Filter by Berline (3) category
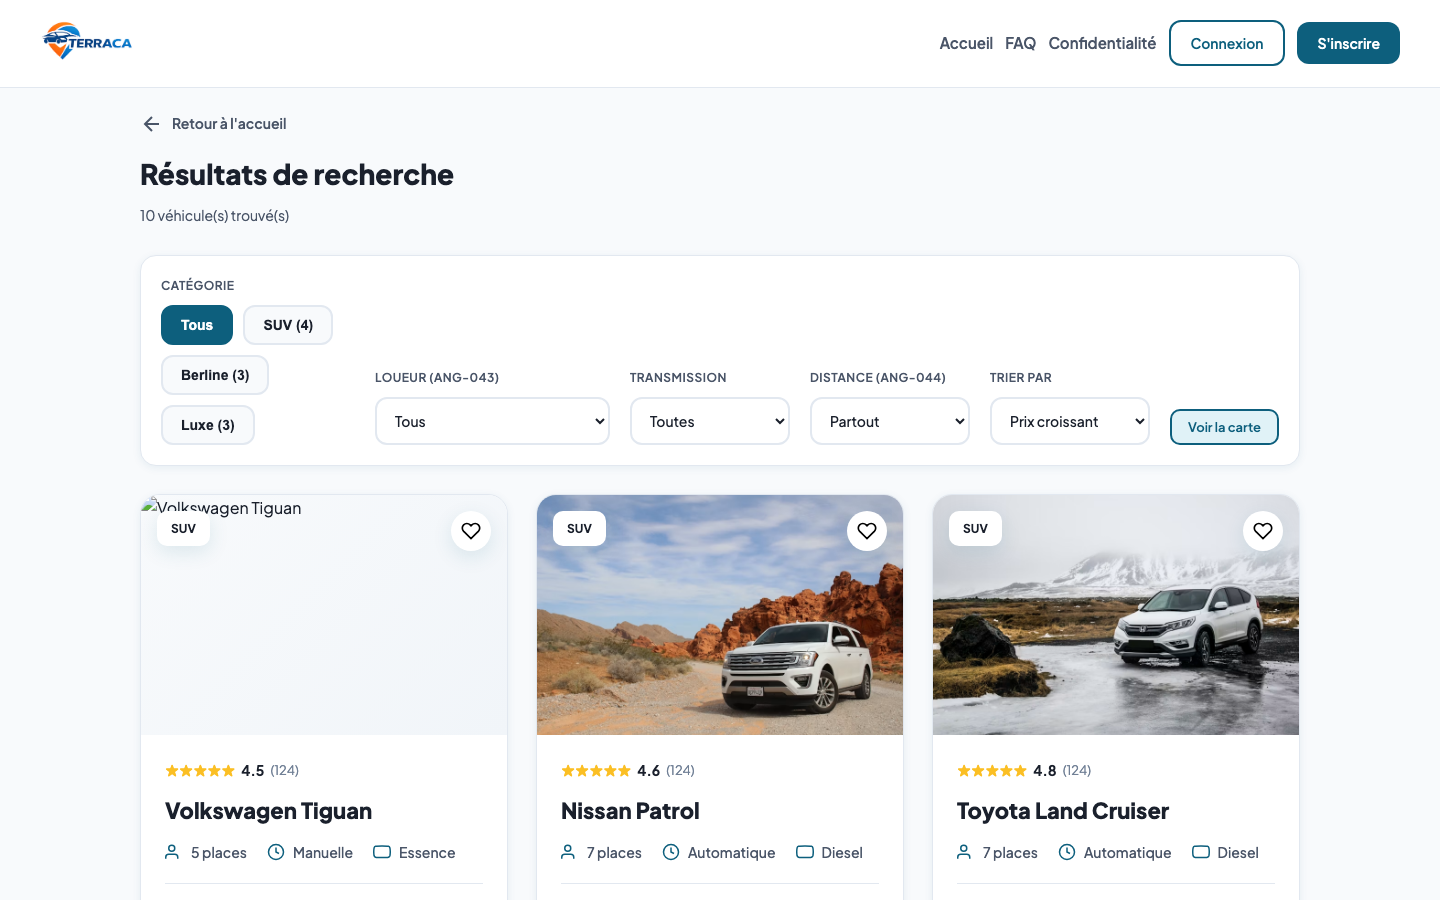Viewport: 1440px width, 900px height. point(215,375)
